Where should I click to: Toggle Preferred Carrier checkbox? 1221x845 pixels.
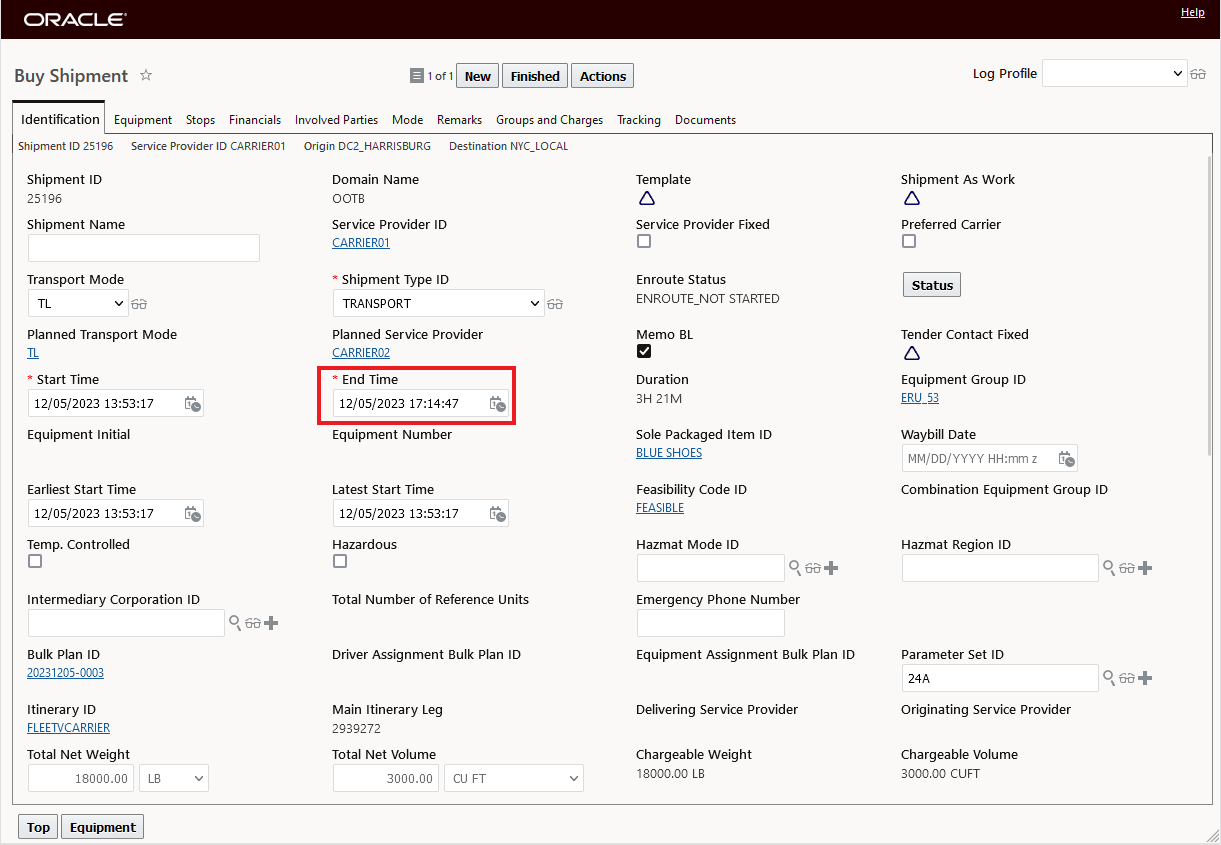coord(909,241)
